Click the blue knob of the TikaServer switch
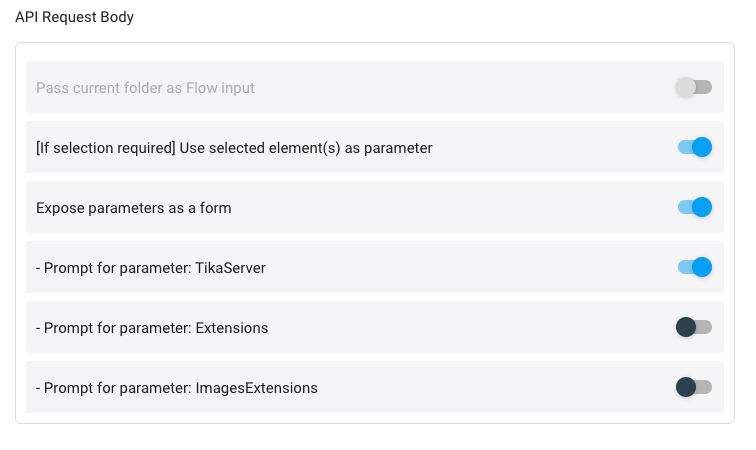This screenshot has width=756, height=450. [x=702, y=267]
